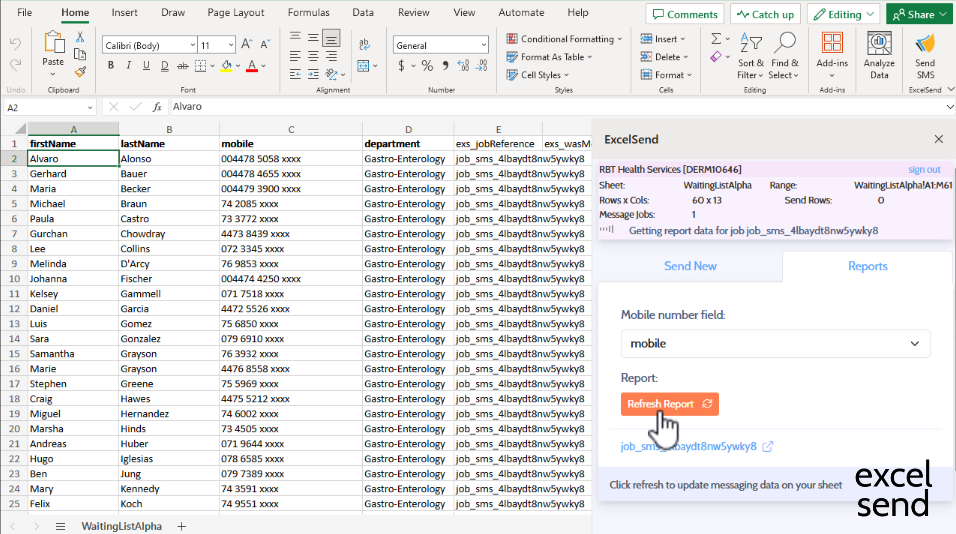
Task: Toggle center horizontal alignment
Action: 313,56
